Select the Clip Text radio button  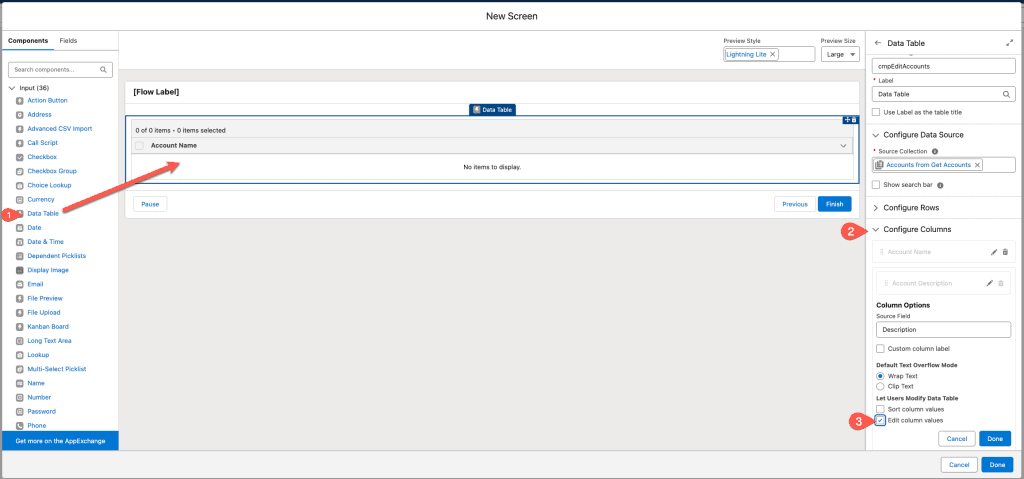click(x=880, y=386)
